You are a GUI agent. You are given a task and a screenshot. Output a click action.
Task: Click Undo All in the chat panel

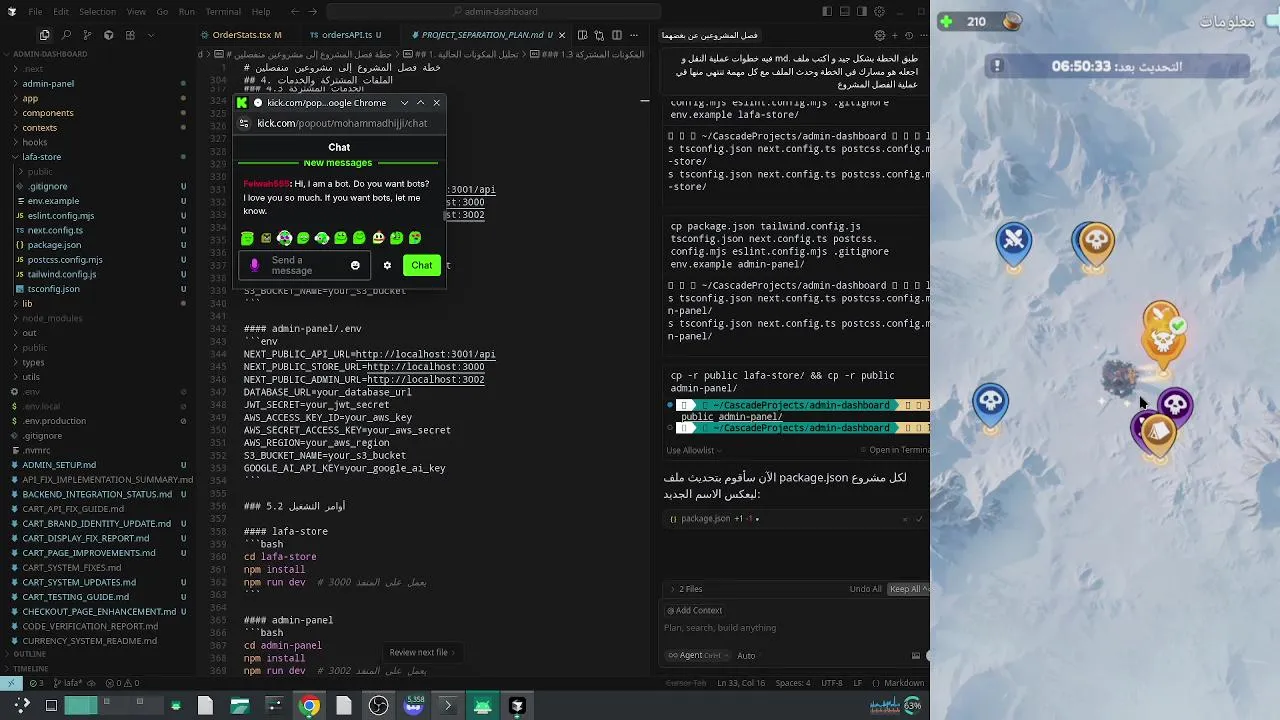[865, 589]
